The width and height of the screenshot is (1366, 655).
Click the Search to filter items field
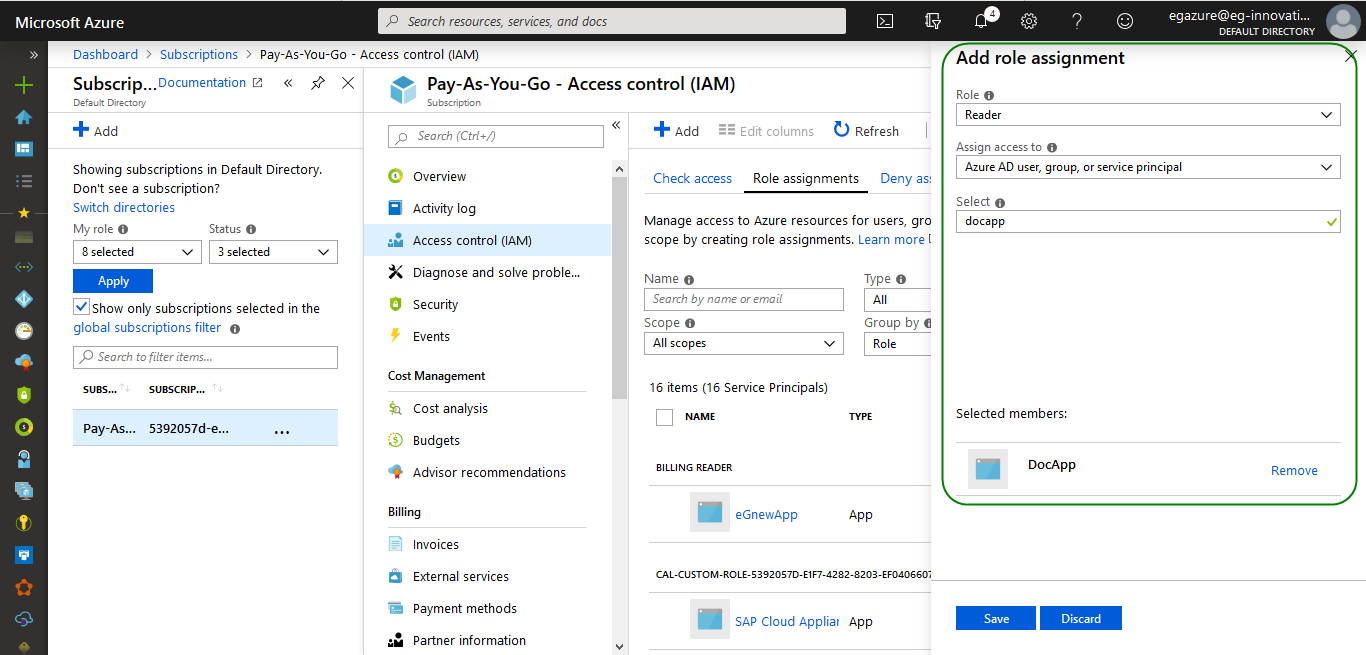[205, 357]
